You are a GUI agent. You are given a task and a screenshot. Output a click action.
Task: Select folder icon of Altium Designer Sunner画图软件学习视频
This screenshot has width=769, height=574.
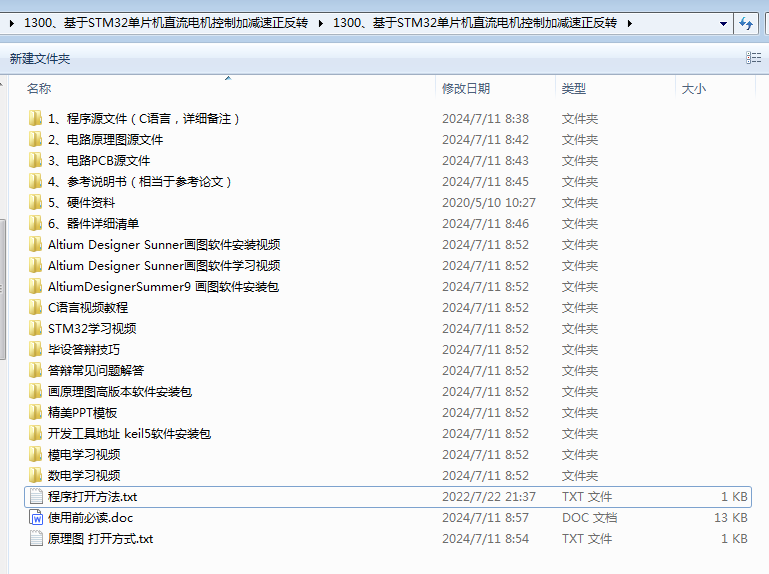(35, 265)
